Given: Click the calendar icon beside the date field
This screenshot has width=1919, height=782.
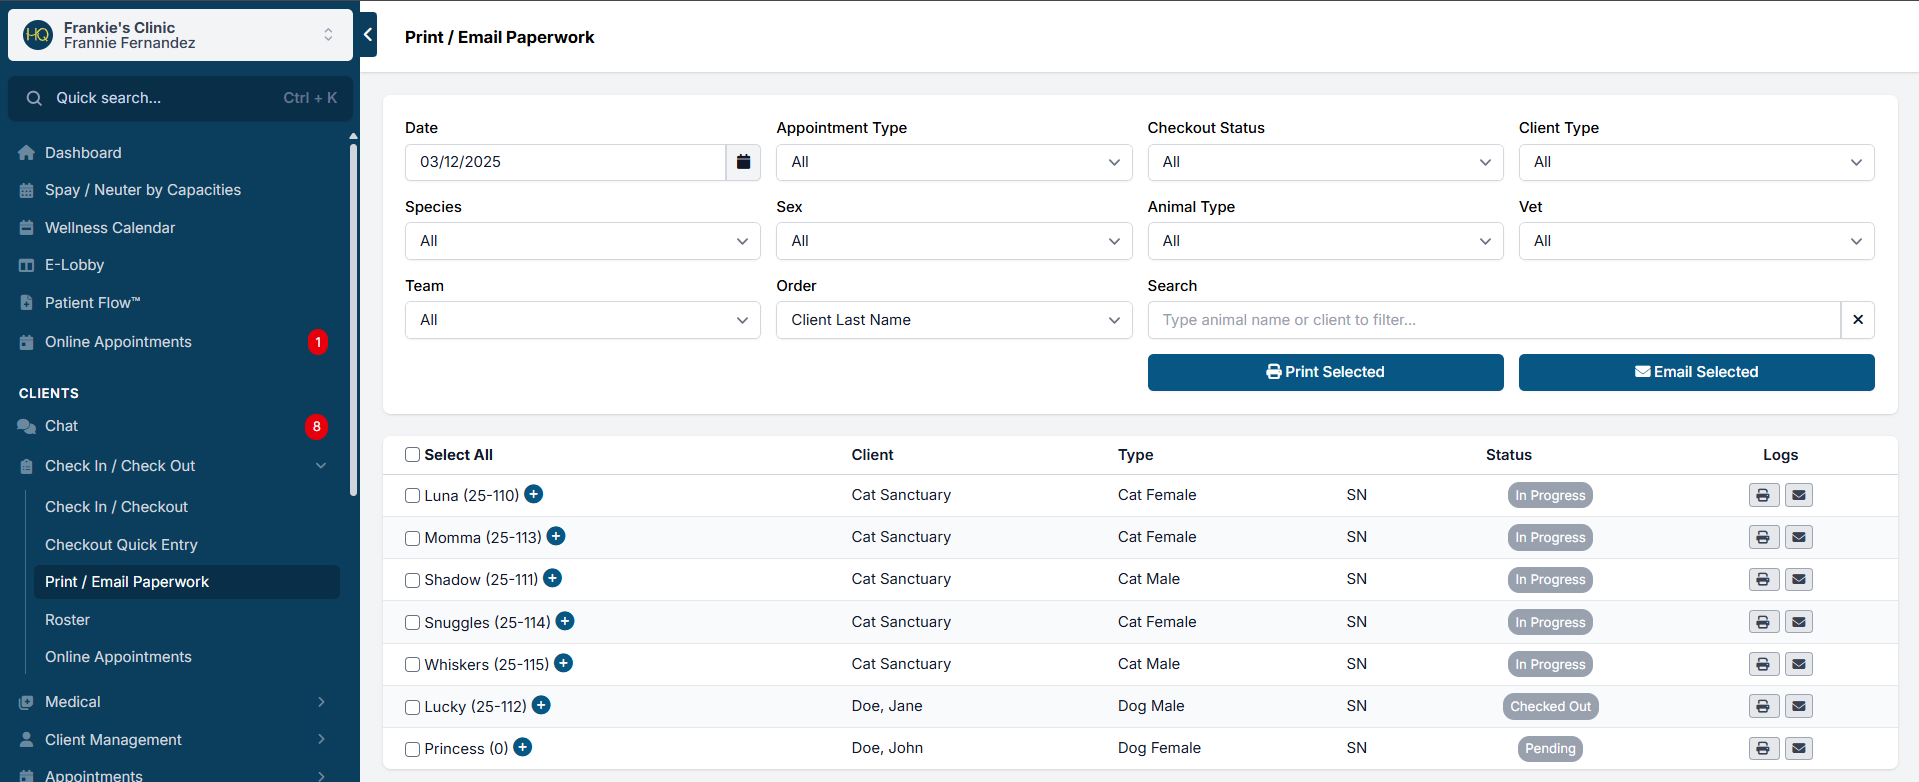Looking at the screenshot, I should pos(743,162).
